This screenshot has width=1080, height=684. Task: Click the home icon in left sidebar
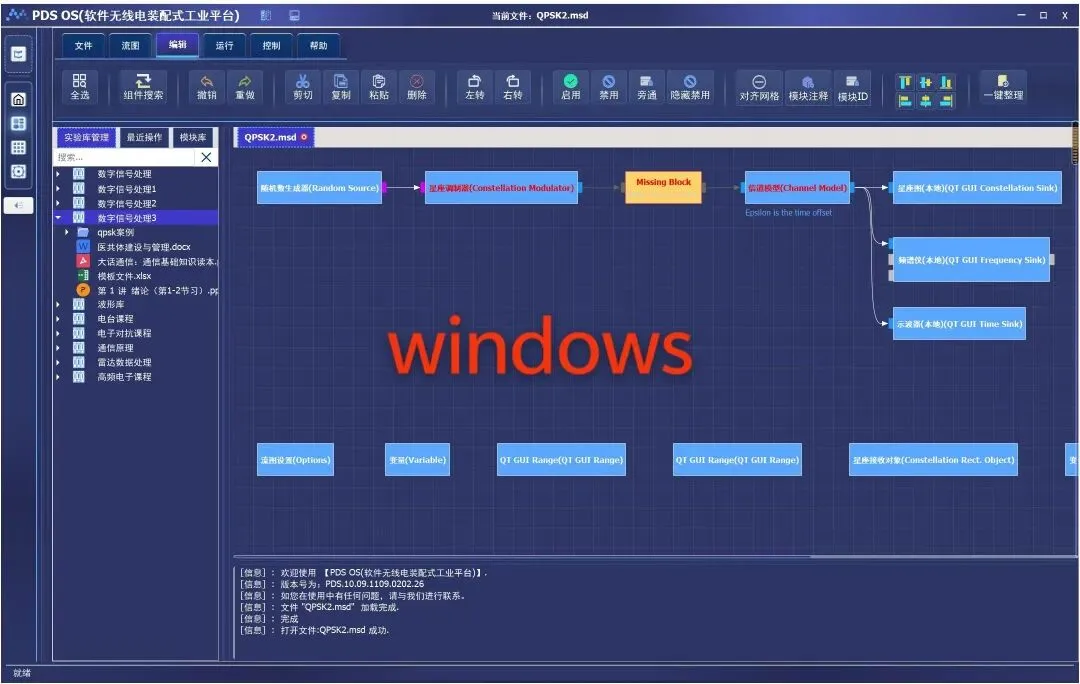coord(19,99)
